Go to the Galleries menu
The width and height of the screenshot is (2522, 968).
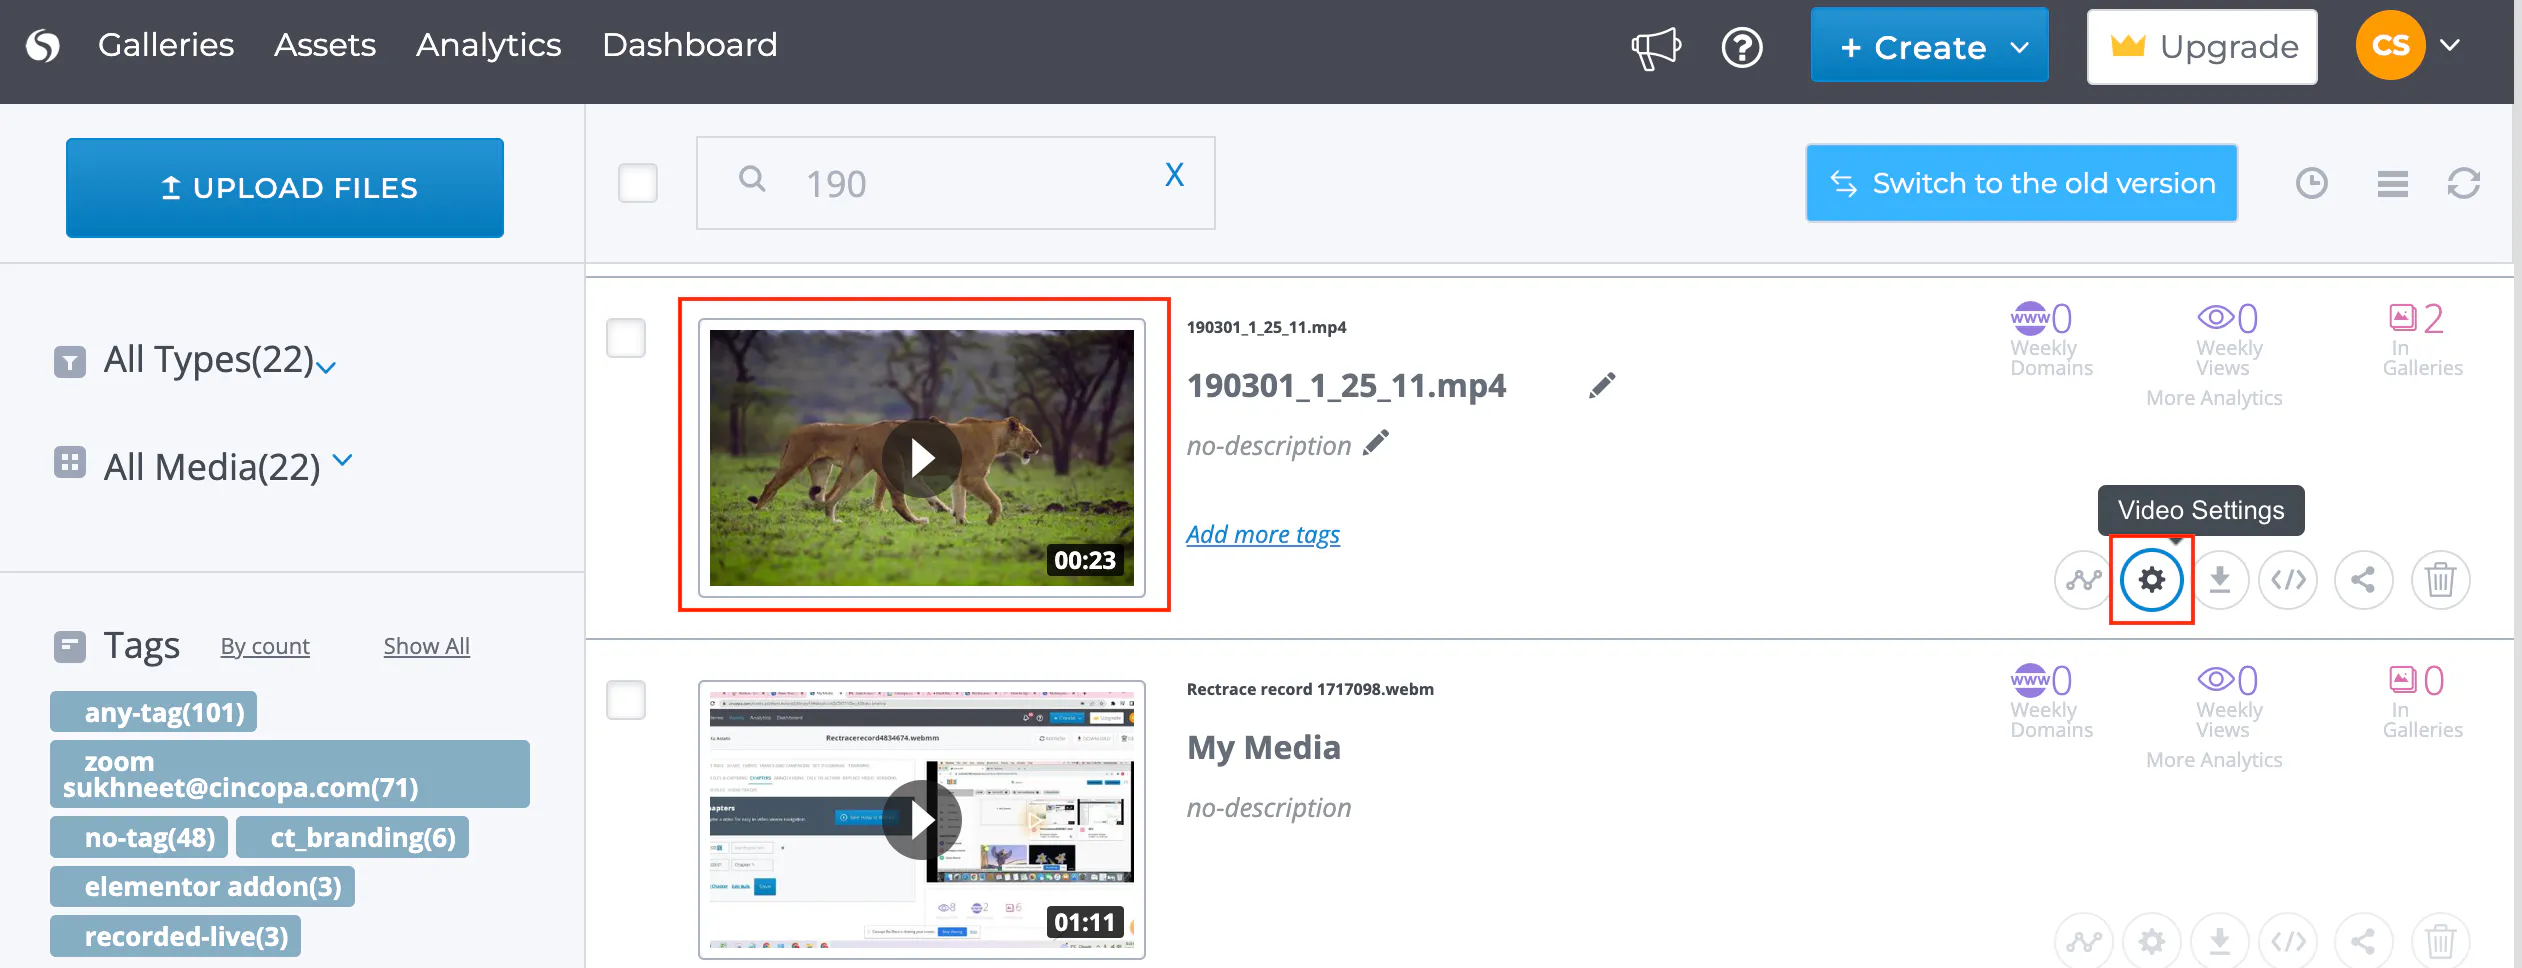pyautogui.click(x=166, y=45)
